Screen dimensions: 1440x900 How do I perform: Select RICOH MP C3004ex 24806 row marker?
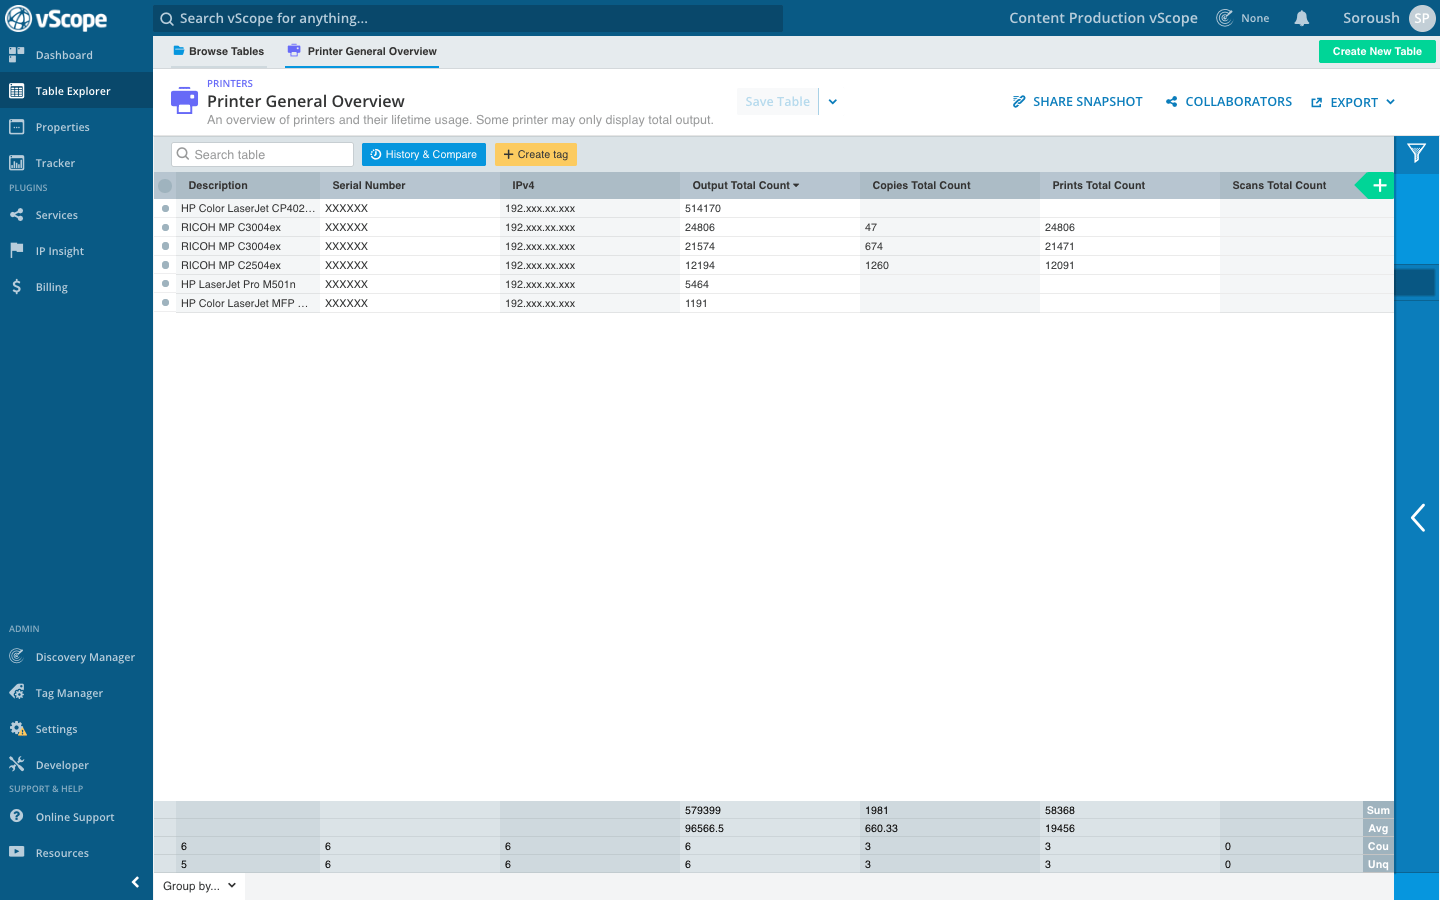[x=165, y=227]
